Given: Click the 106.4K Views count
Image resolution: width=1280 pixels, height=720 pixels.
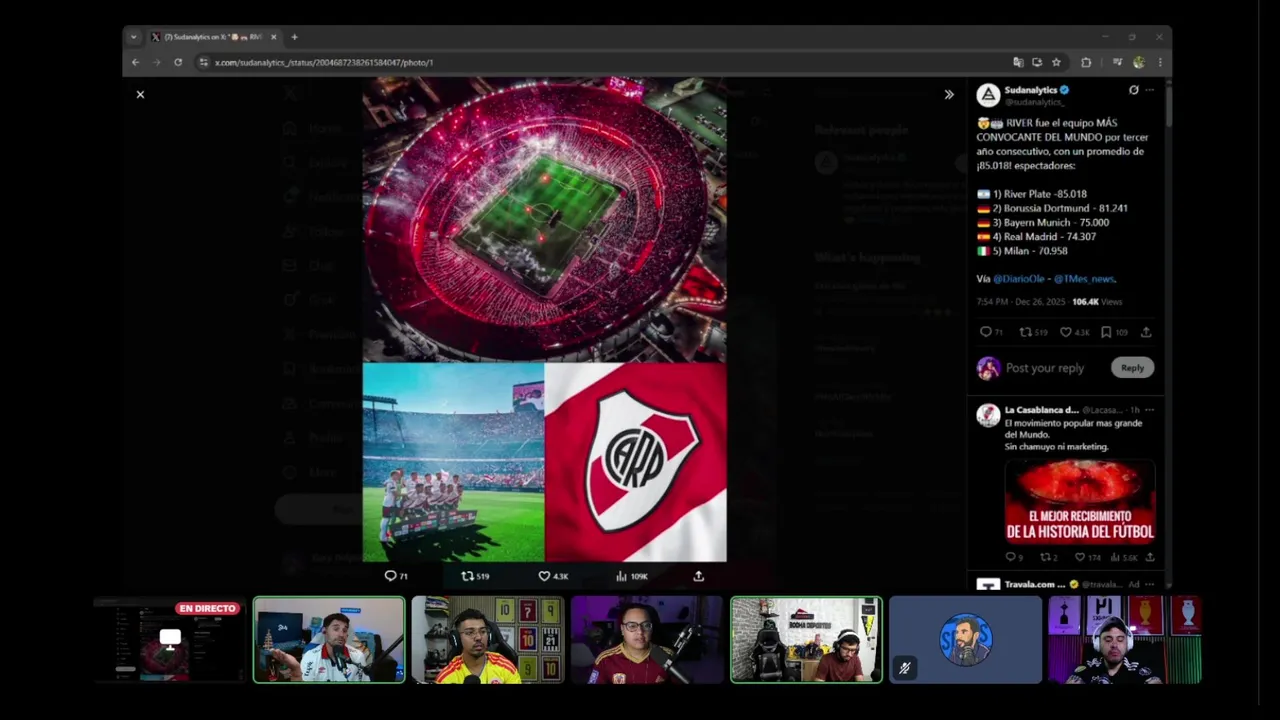Looking at the screenshot, I should pos(1097,302).
